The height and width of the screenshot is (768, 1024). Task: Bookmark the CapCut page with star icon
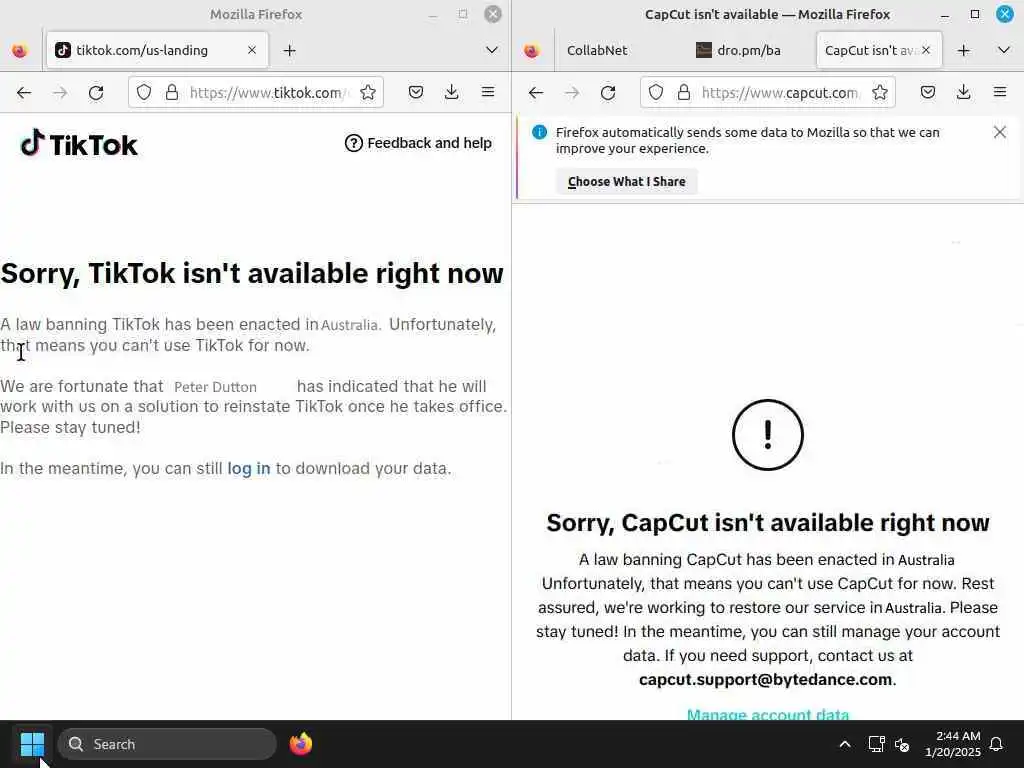880,93
